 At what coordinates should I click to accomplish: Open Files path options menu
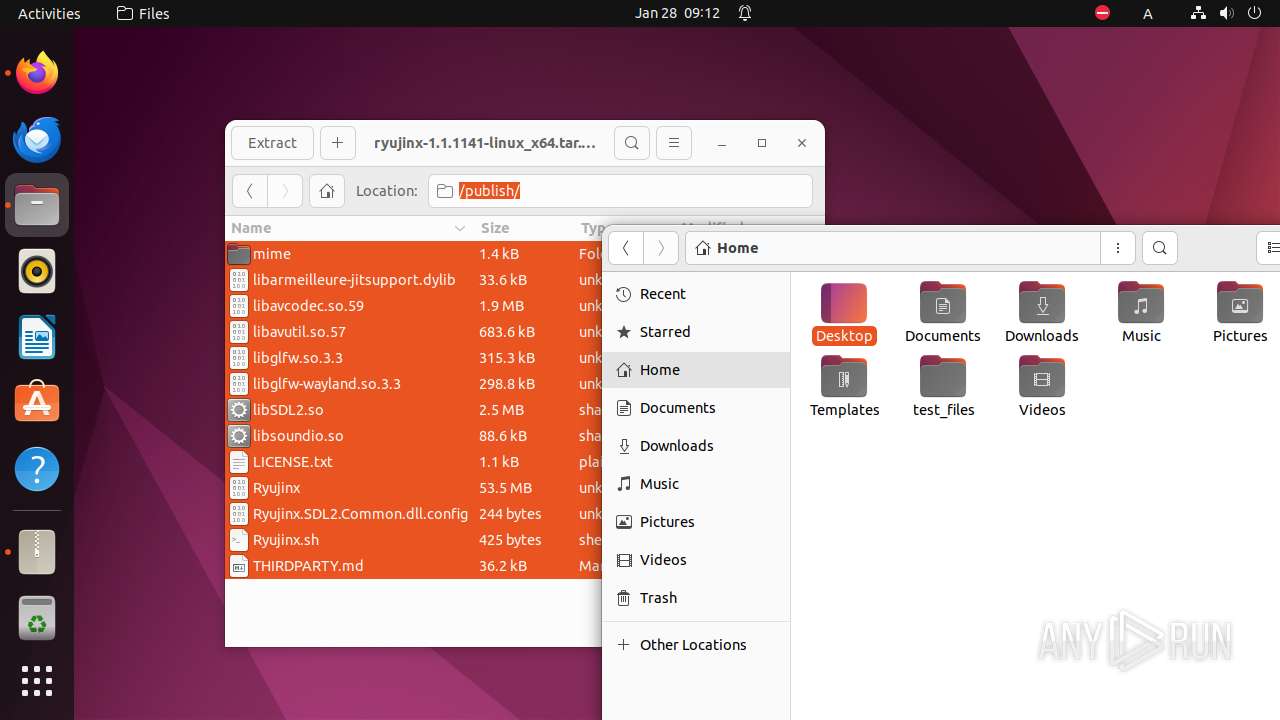1118,248
